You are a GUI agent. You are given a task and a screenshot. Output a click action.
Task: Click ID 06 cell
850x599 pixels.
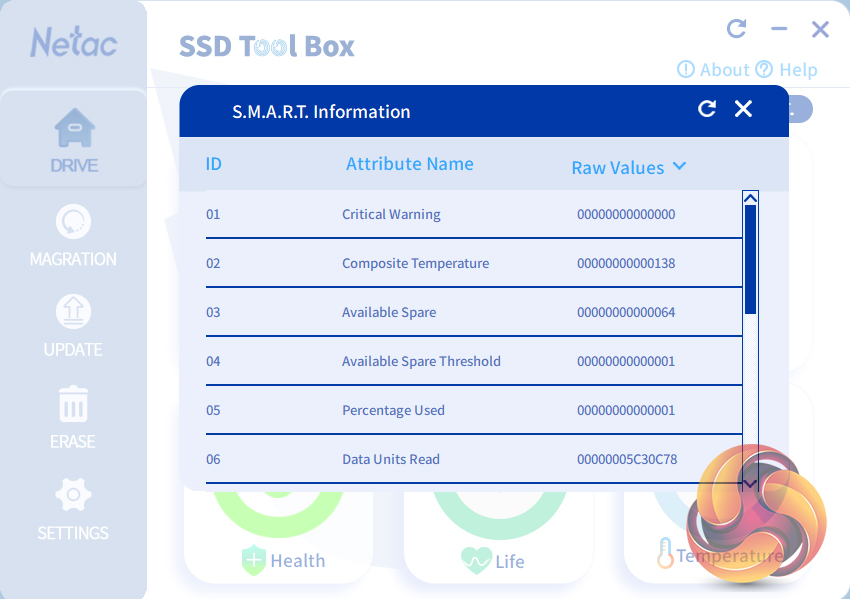pos(213,459)
